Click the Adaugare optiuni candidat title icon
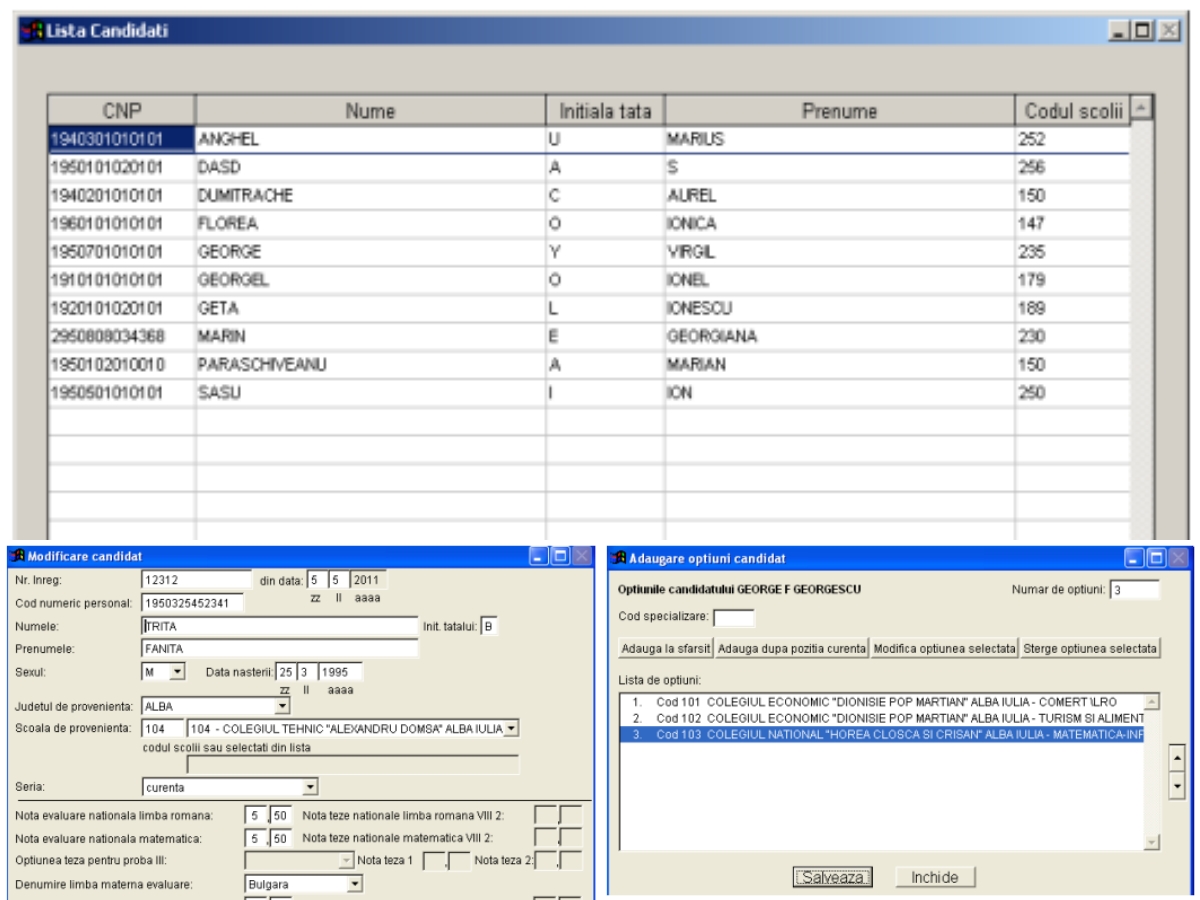The width and height of the screenshot is (1200, 900). [x=618, y=557]
